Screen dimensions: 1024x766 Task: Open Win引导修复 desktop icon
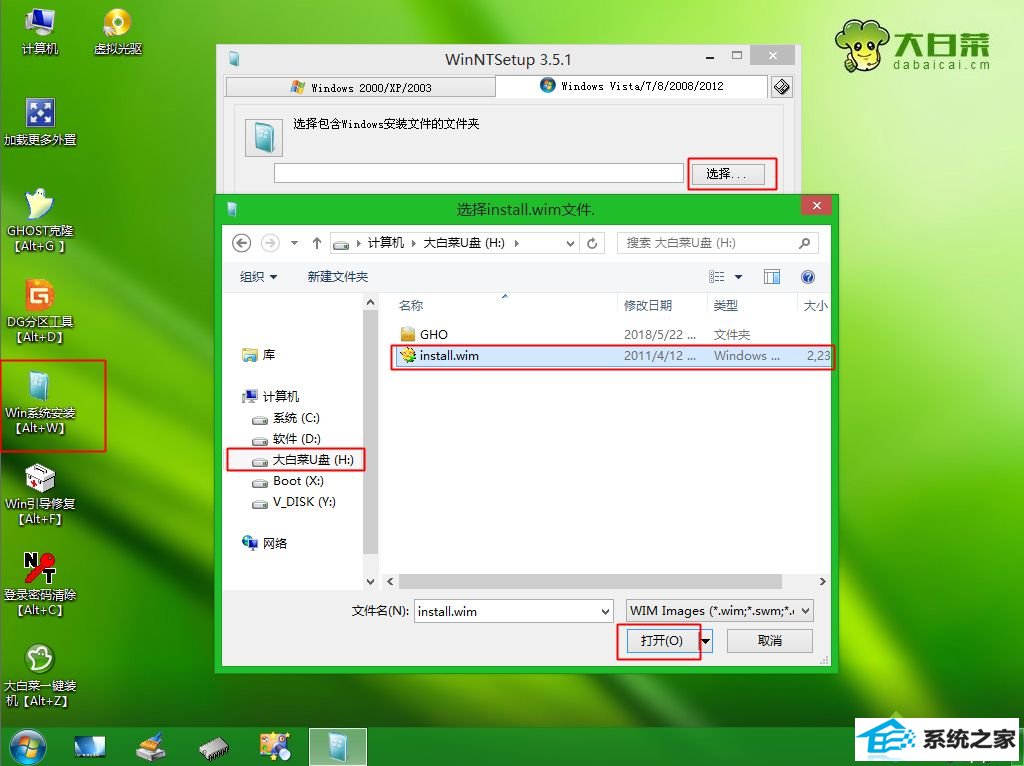tap(40, 494)
